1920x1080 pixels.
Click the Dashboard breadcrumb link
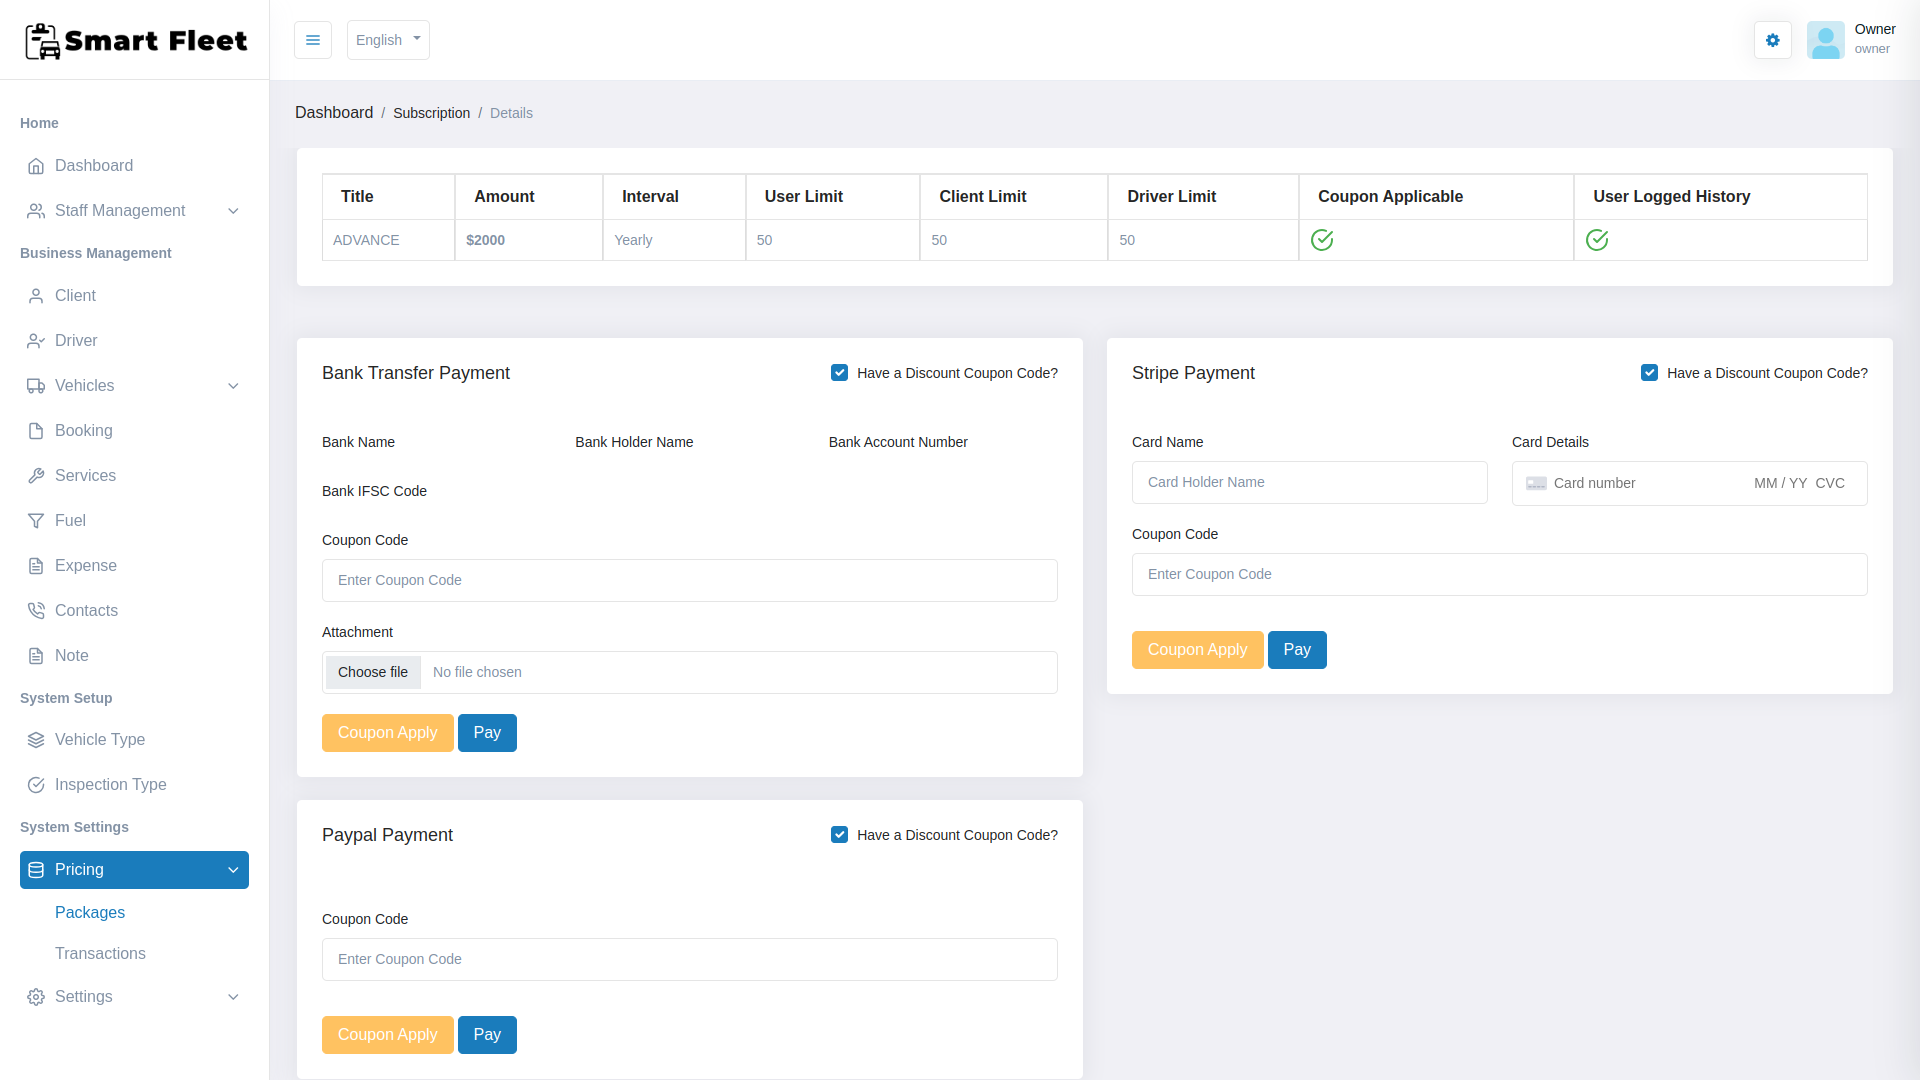(x=334, y=112)
